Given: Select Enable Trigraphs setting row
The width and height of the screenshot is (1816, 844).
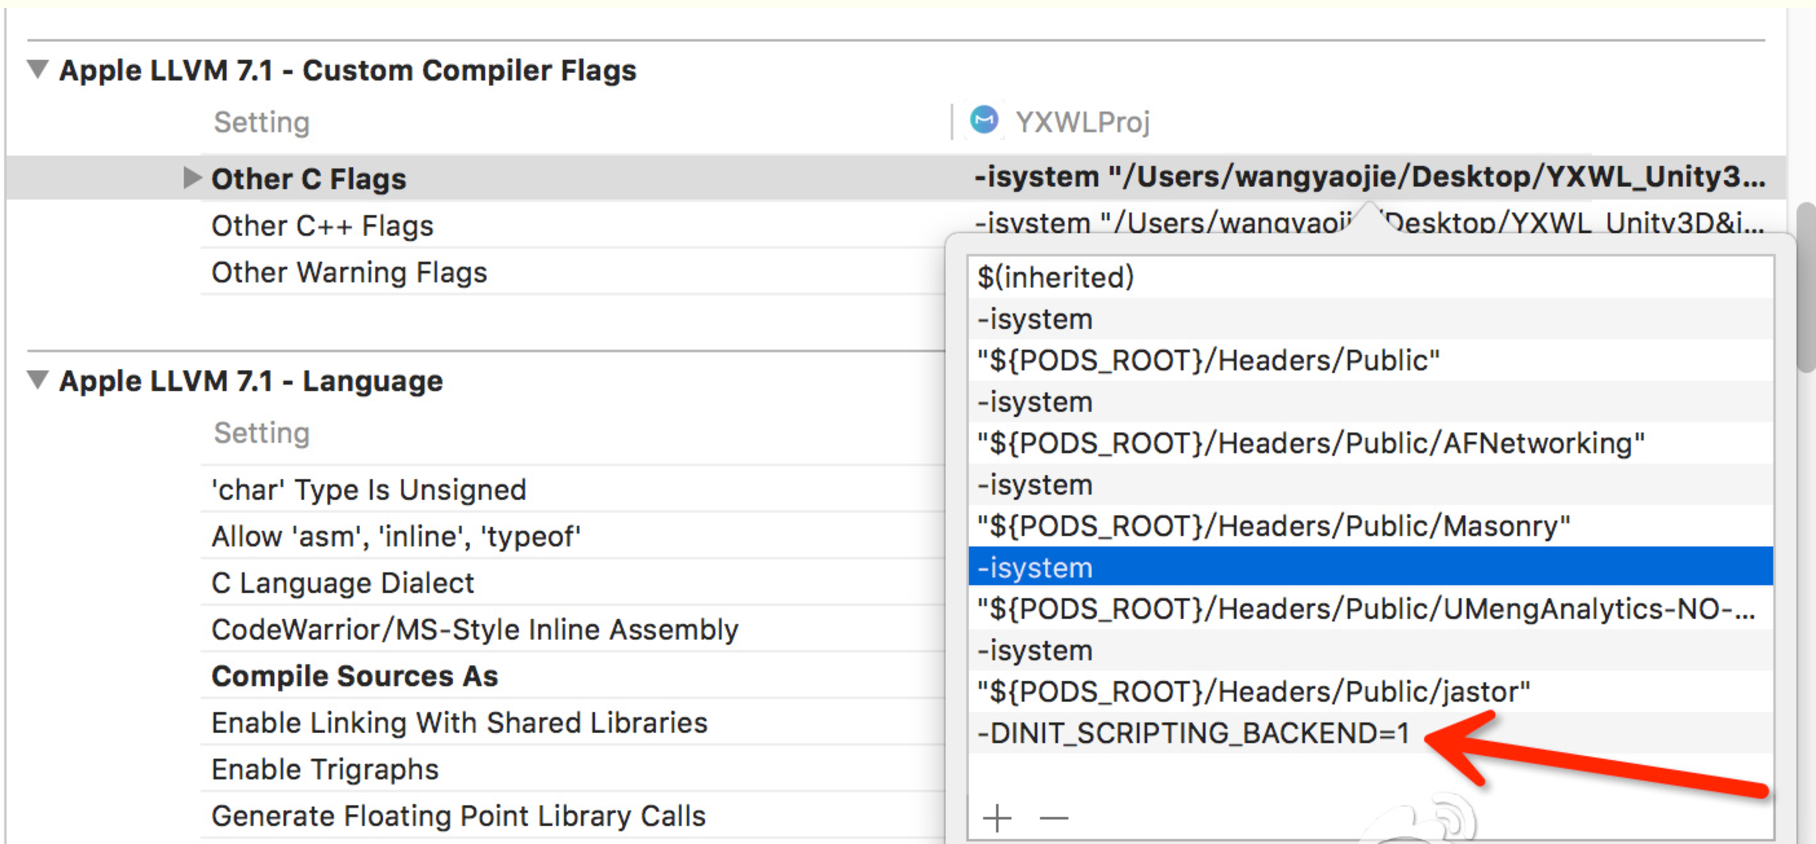Looking at the screenshot, I should [576, 769].
